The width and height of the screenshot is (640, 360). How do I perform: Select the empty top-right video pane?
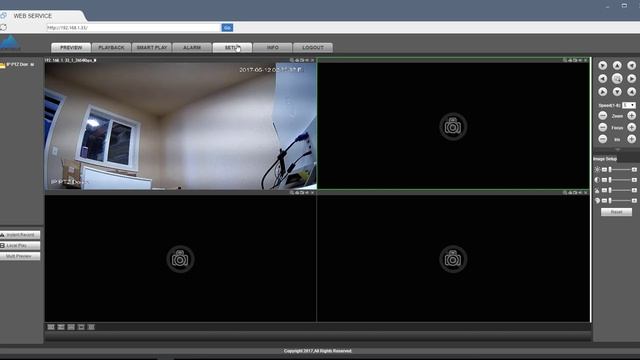pyautogui.click(x=453, y=126)
